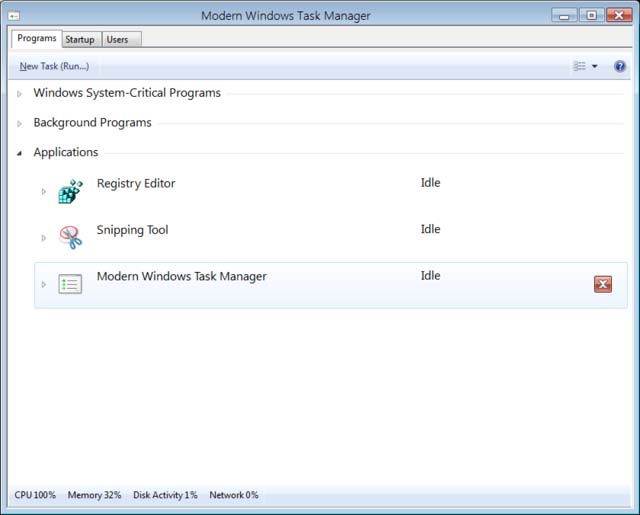The width and height of the screenshot is (640, 515).
Task: Click the Modern Windows Task Manager list icon
Action: click(70, 285)
